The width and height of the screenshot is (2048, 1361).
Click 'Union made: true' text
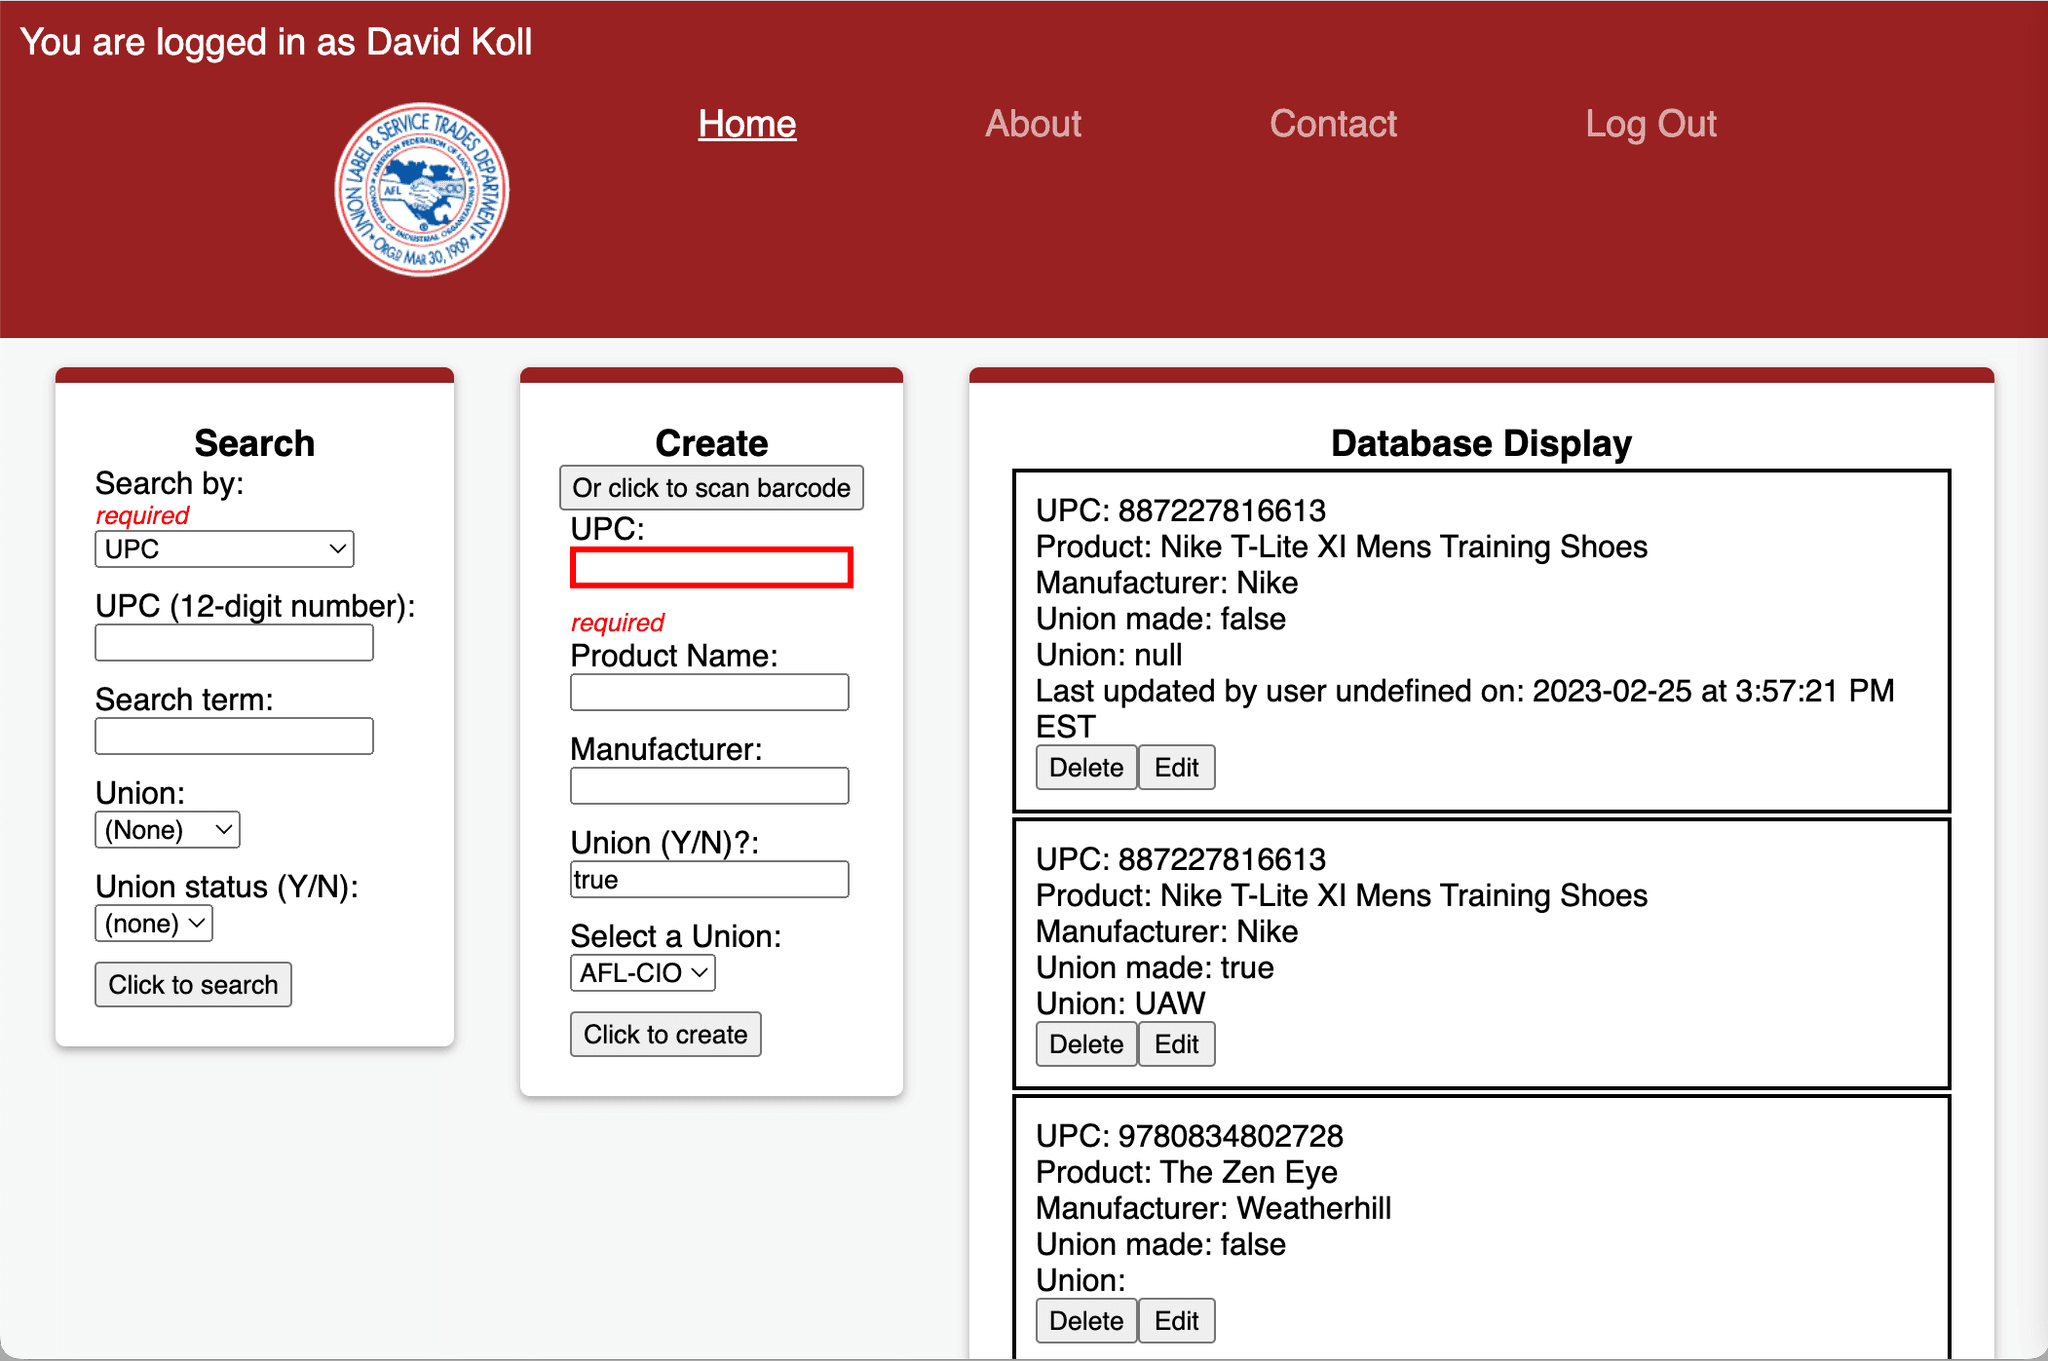pos(1154,967)
